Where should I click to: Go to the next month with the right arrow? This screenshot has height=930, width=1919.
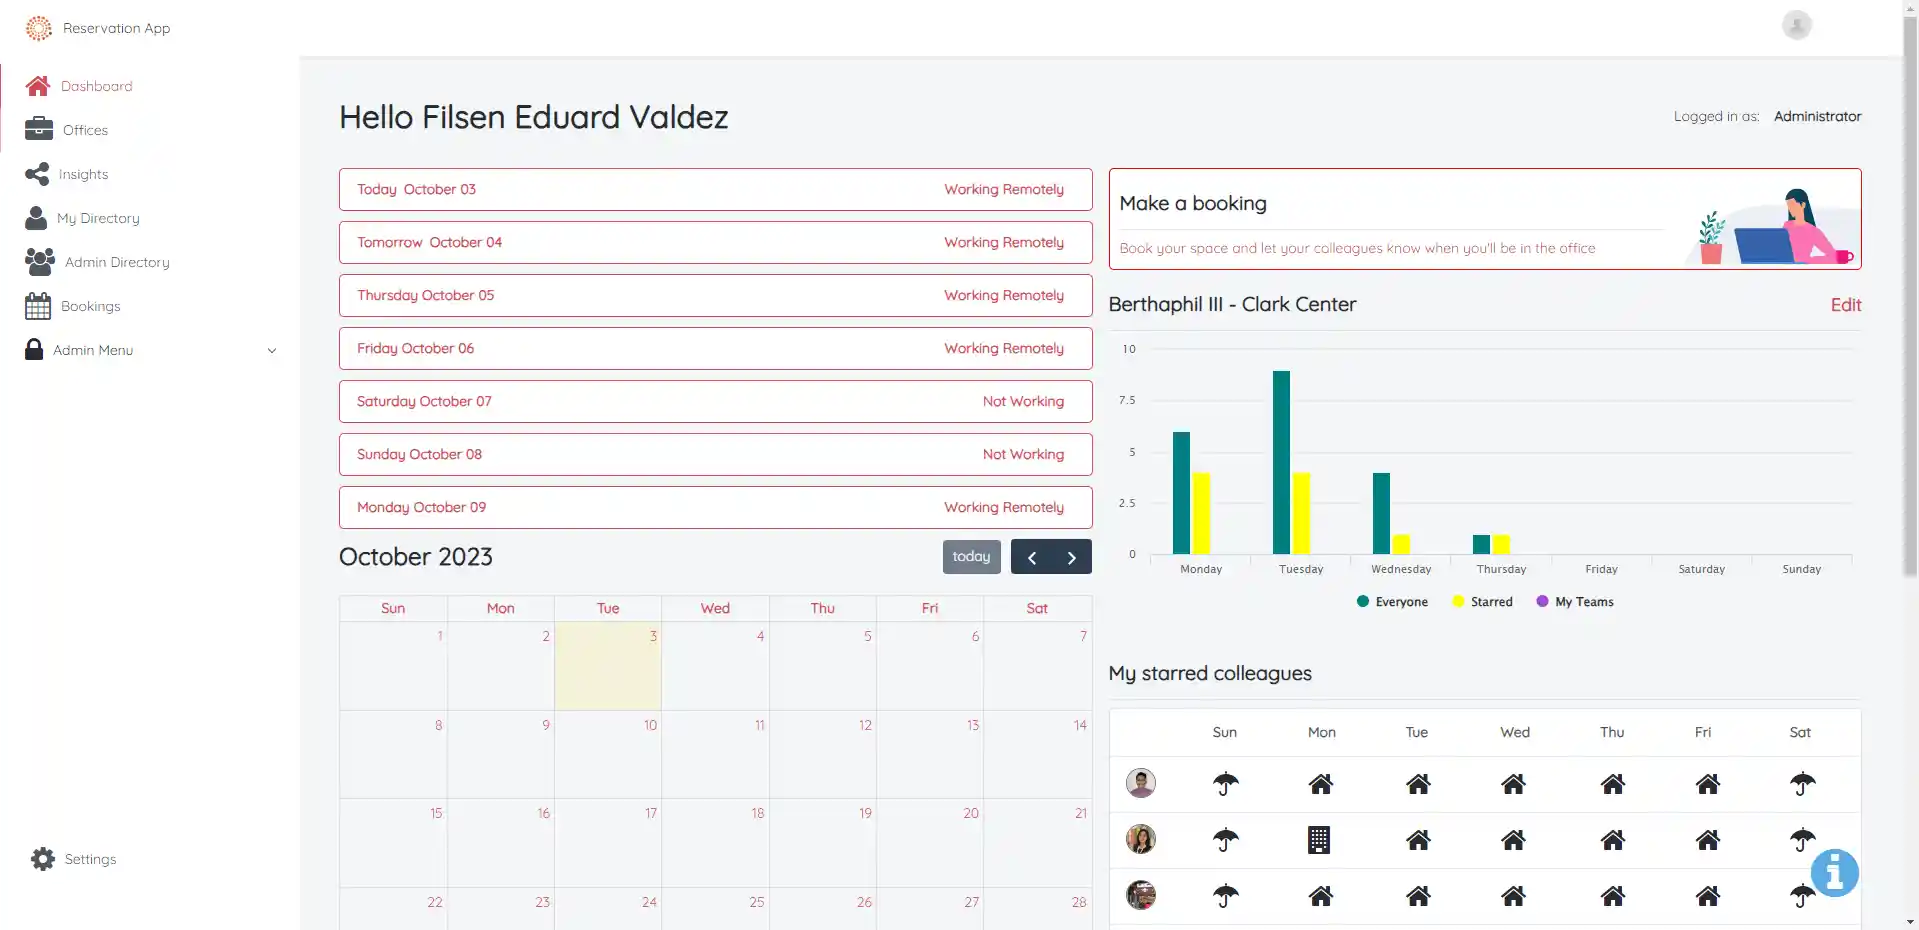[x=1071, y=557]
